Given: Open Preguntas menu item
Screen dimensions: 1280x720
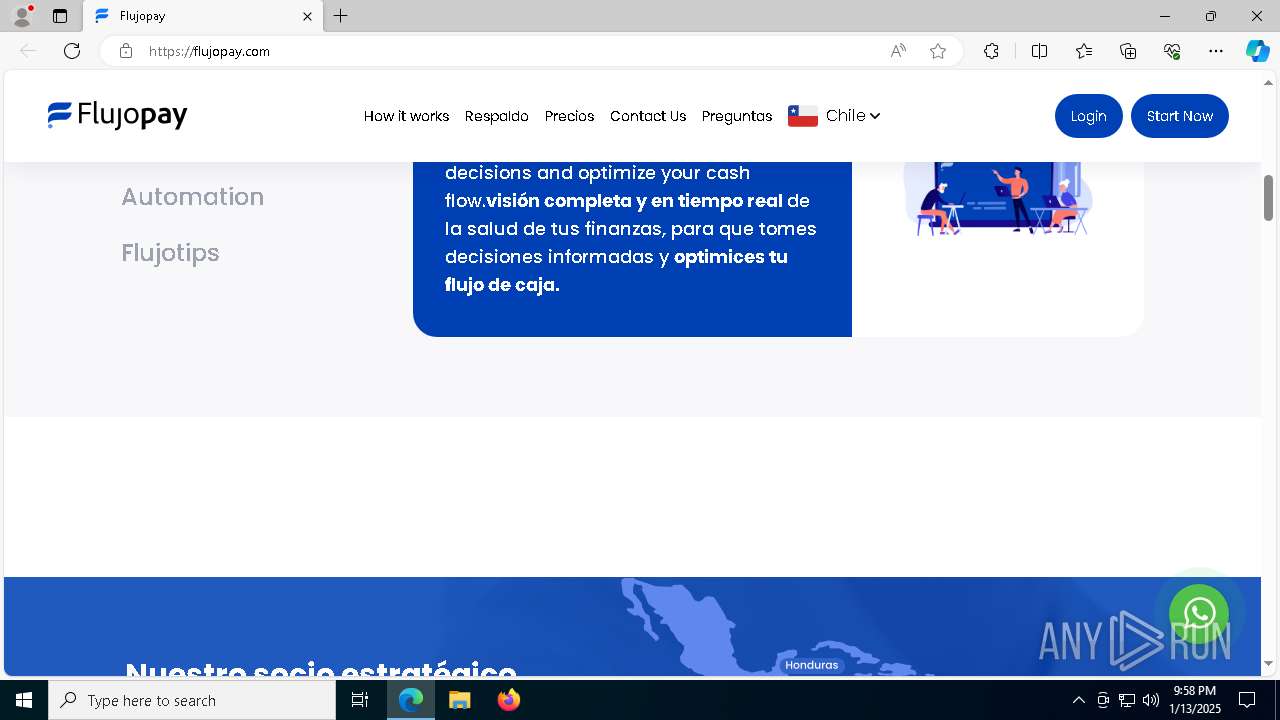Looking at the screenshot, I should click(x=737, y=116).
